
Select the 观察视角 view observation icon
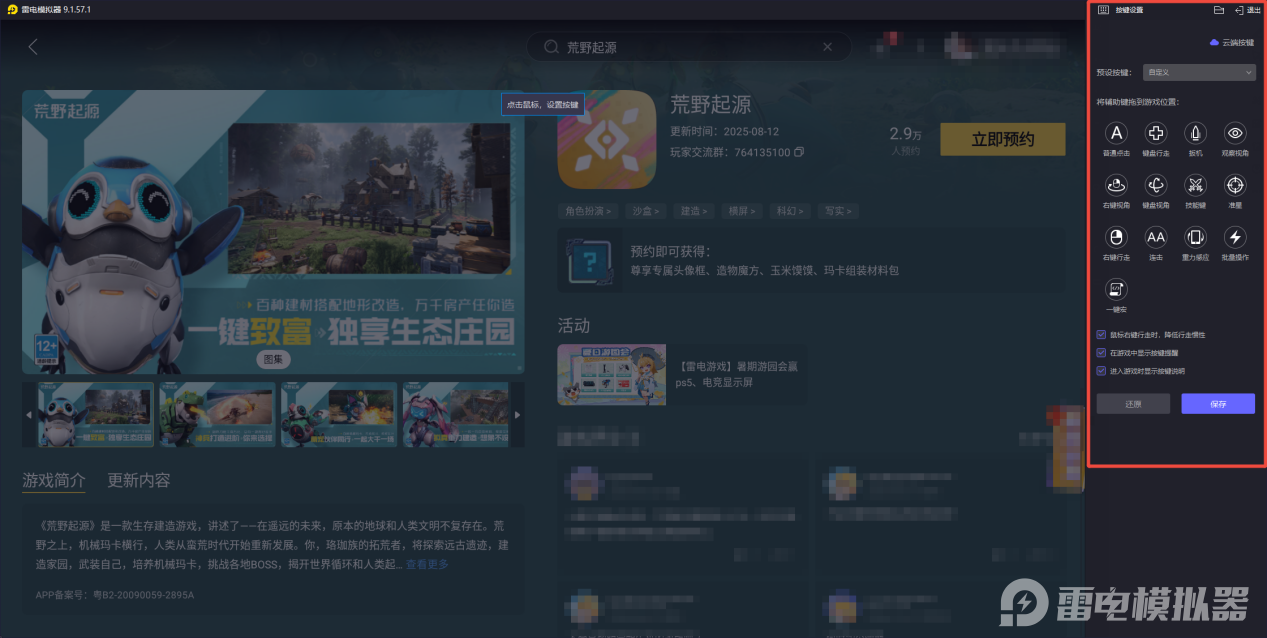point(1234,133)
